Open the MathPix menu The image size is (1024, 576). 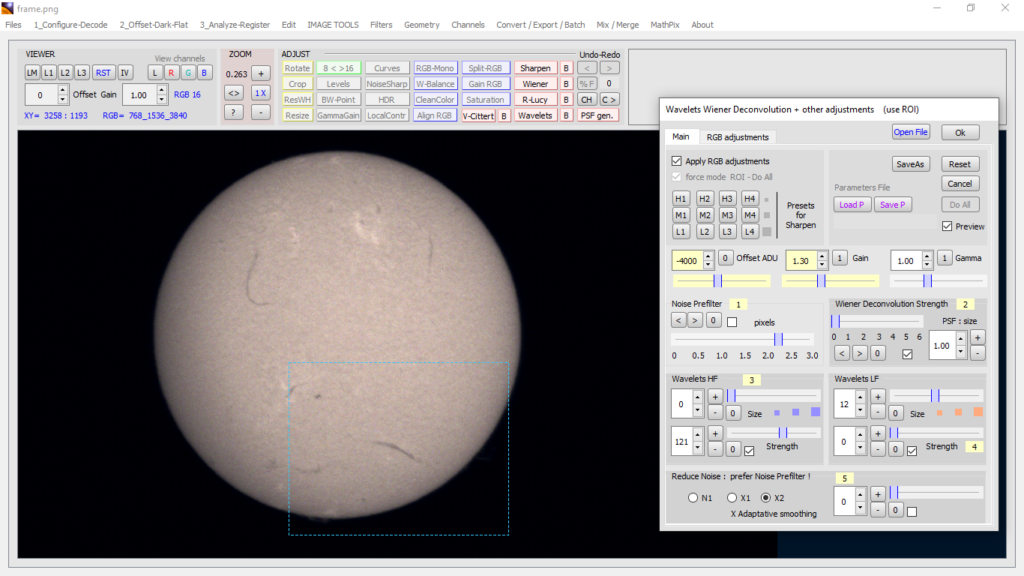[665, 25]
